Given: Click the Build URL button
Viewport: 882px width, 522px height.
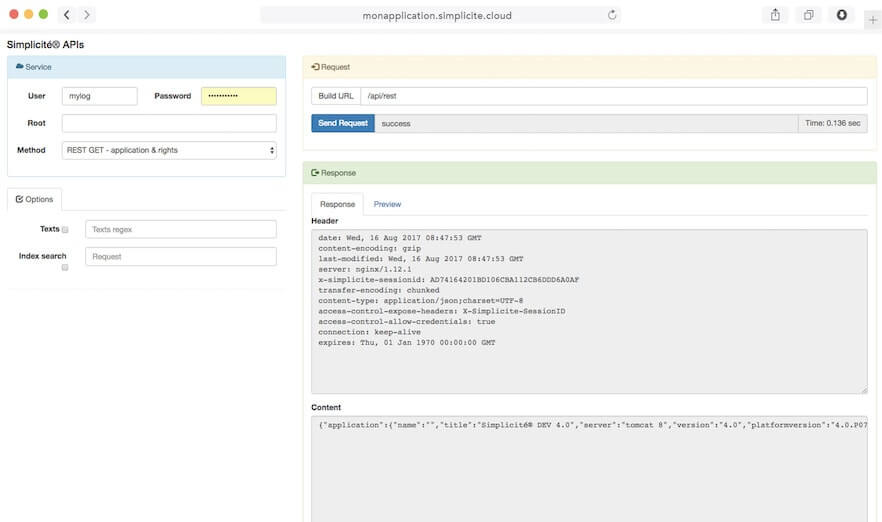Looking at the screenshot, I should (x=336, y=96).
